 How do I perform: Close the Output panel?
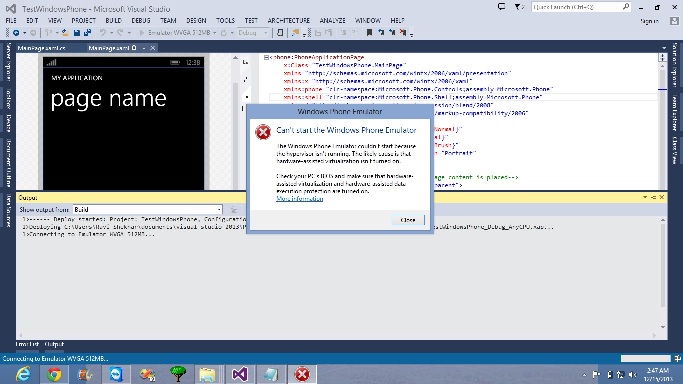(x=661, y=198)
